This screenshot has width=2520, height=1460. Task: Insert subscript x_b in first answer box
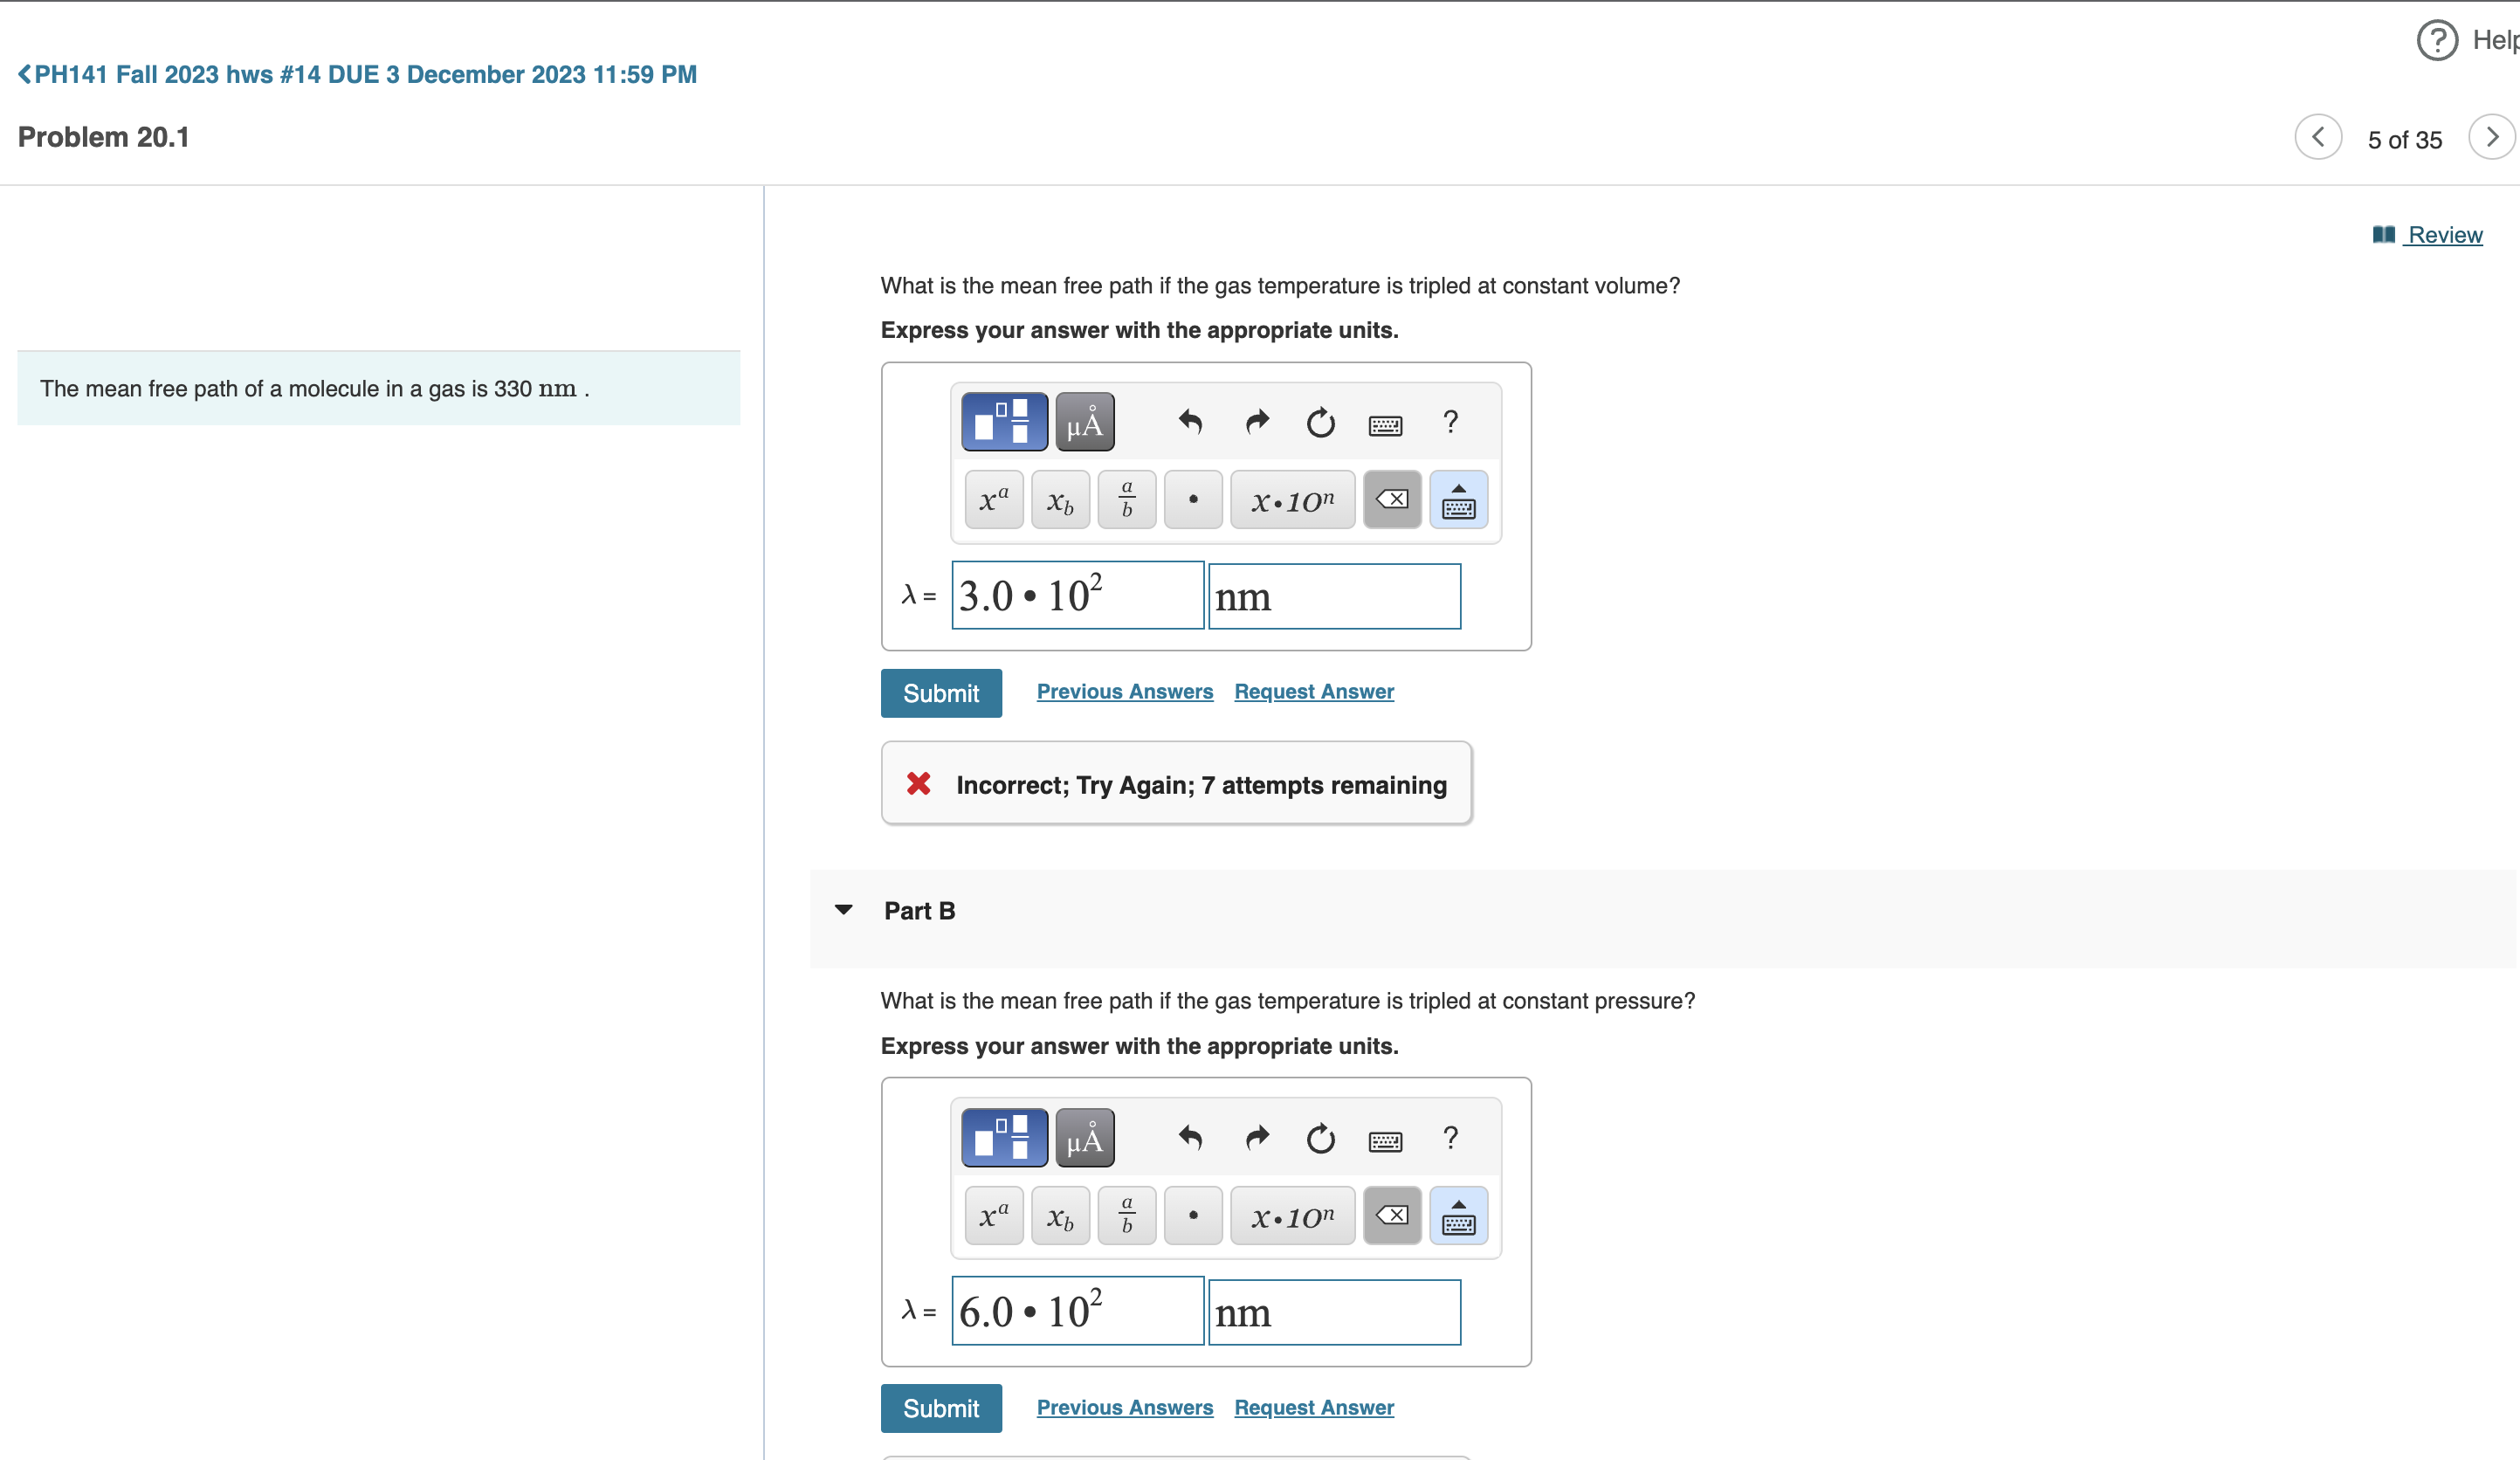point(1060,499)
